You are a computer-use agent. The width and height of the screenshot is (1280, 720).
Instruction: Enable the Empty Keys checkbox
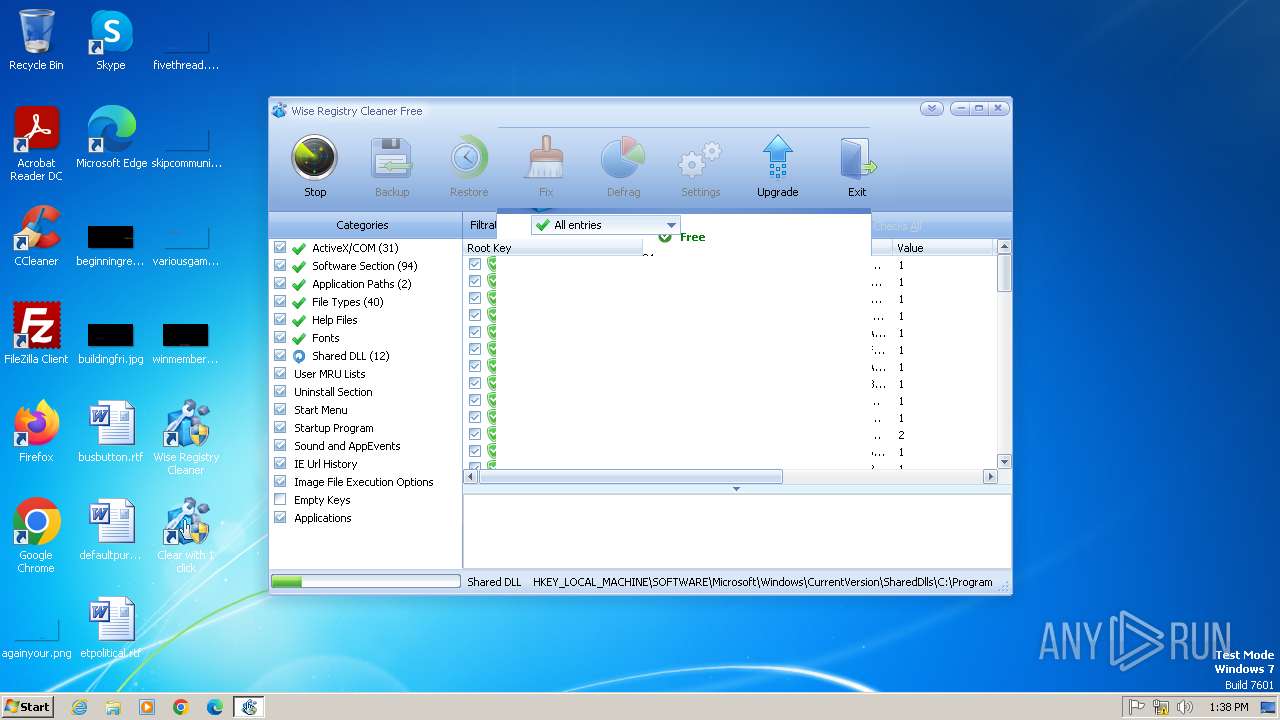[280, 500]
